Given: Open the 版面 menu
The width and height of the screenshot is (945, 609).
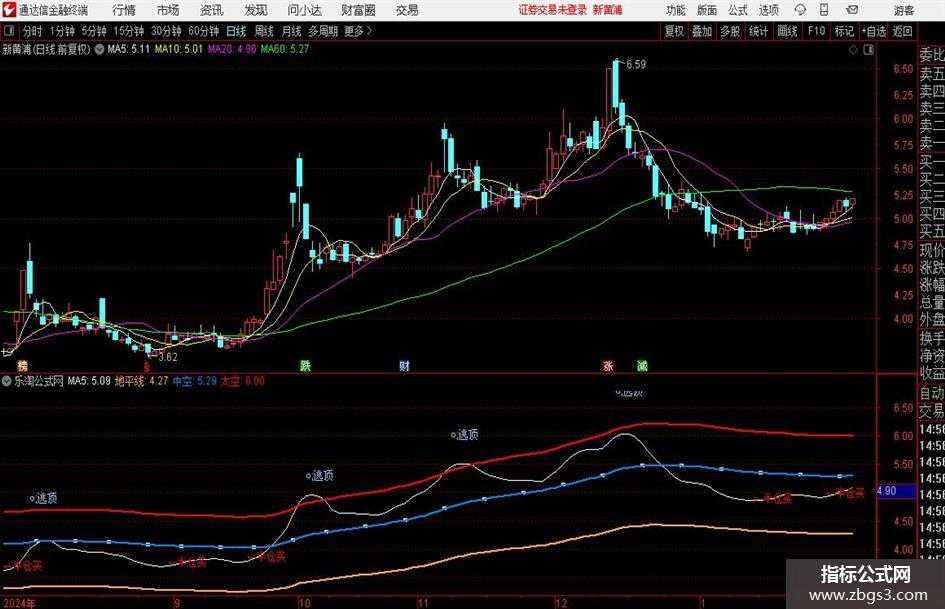Looking at the screenshot, I should click(x=707, y=10).
